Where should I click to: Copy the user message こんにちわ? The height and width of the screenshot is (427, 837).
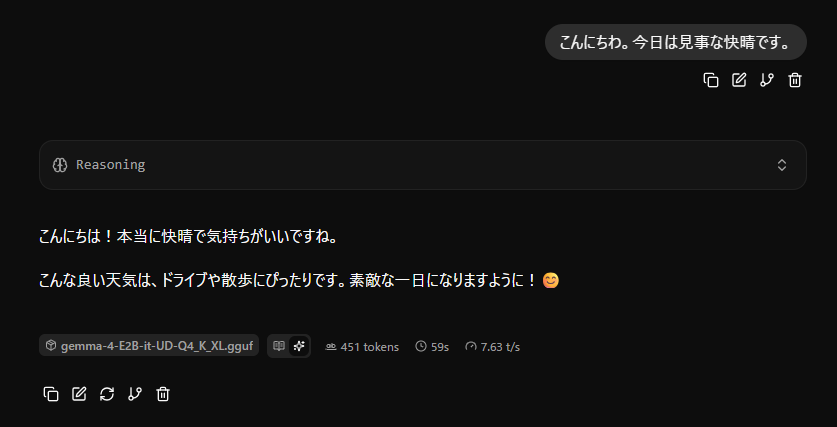click(710, 80)
